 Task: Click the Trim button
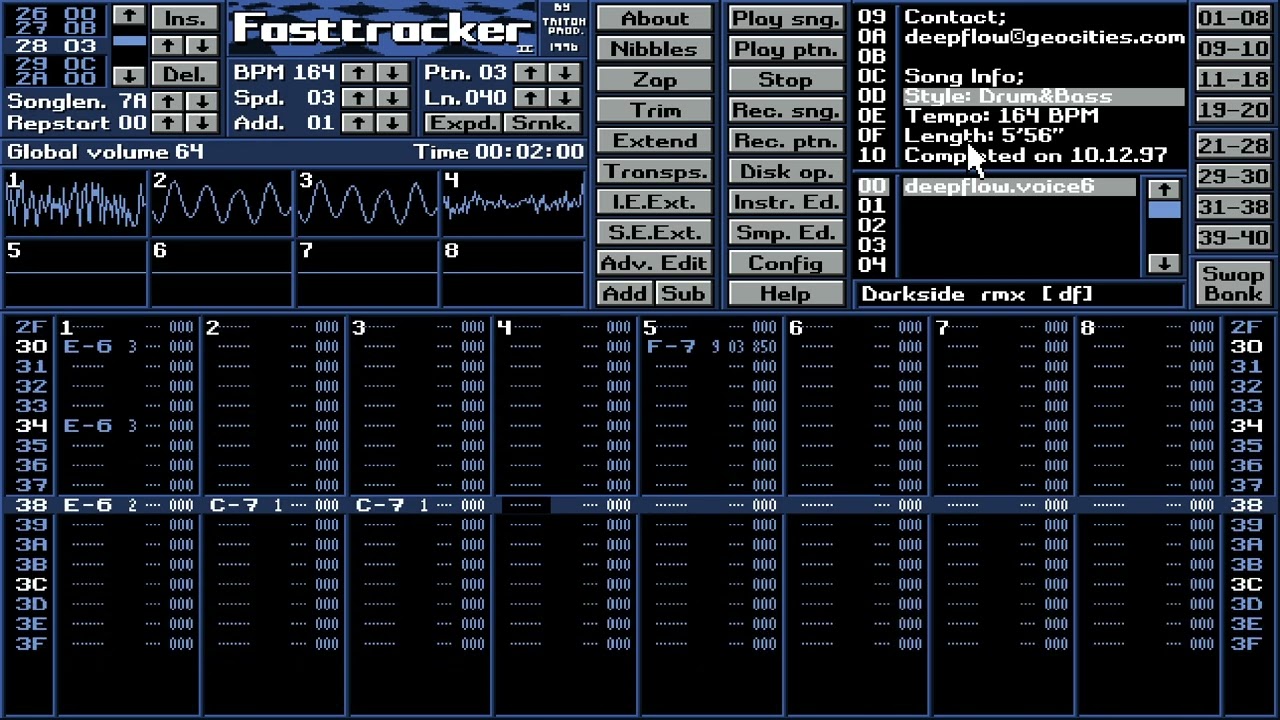pyautogui.click(x=655, y=110)
